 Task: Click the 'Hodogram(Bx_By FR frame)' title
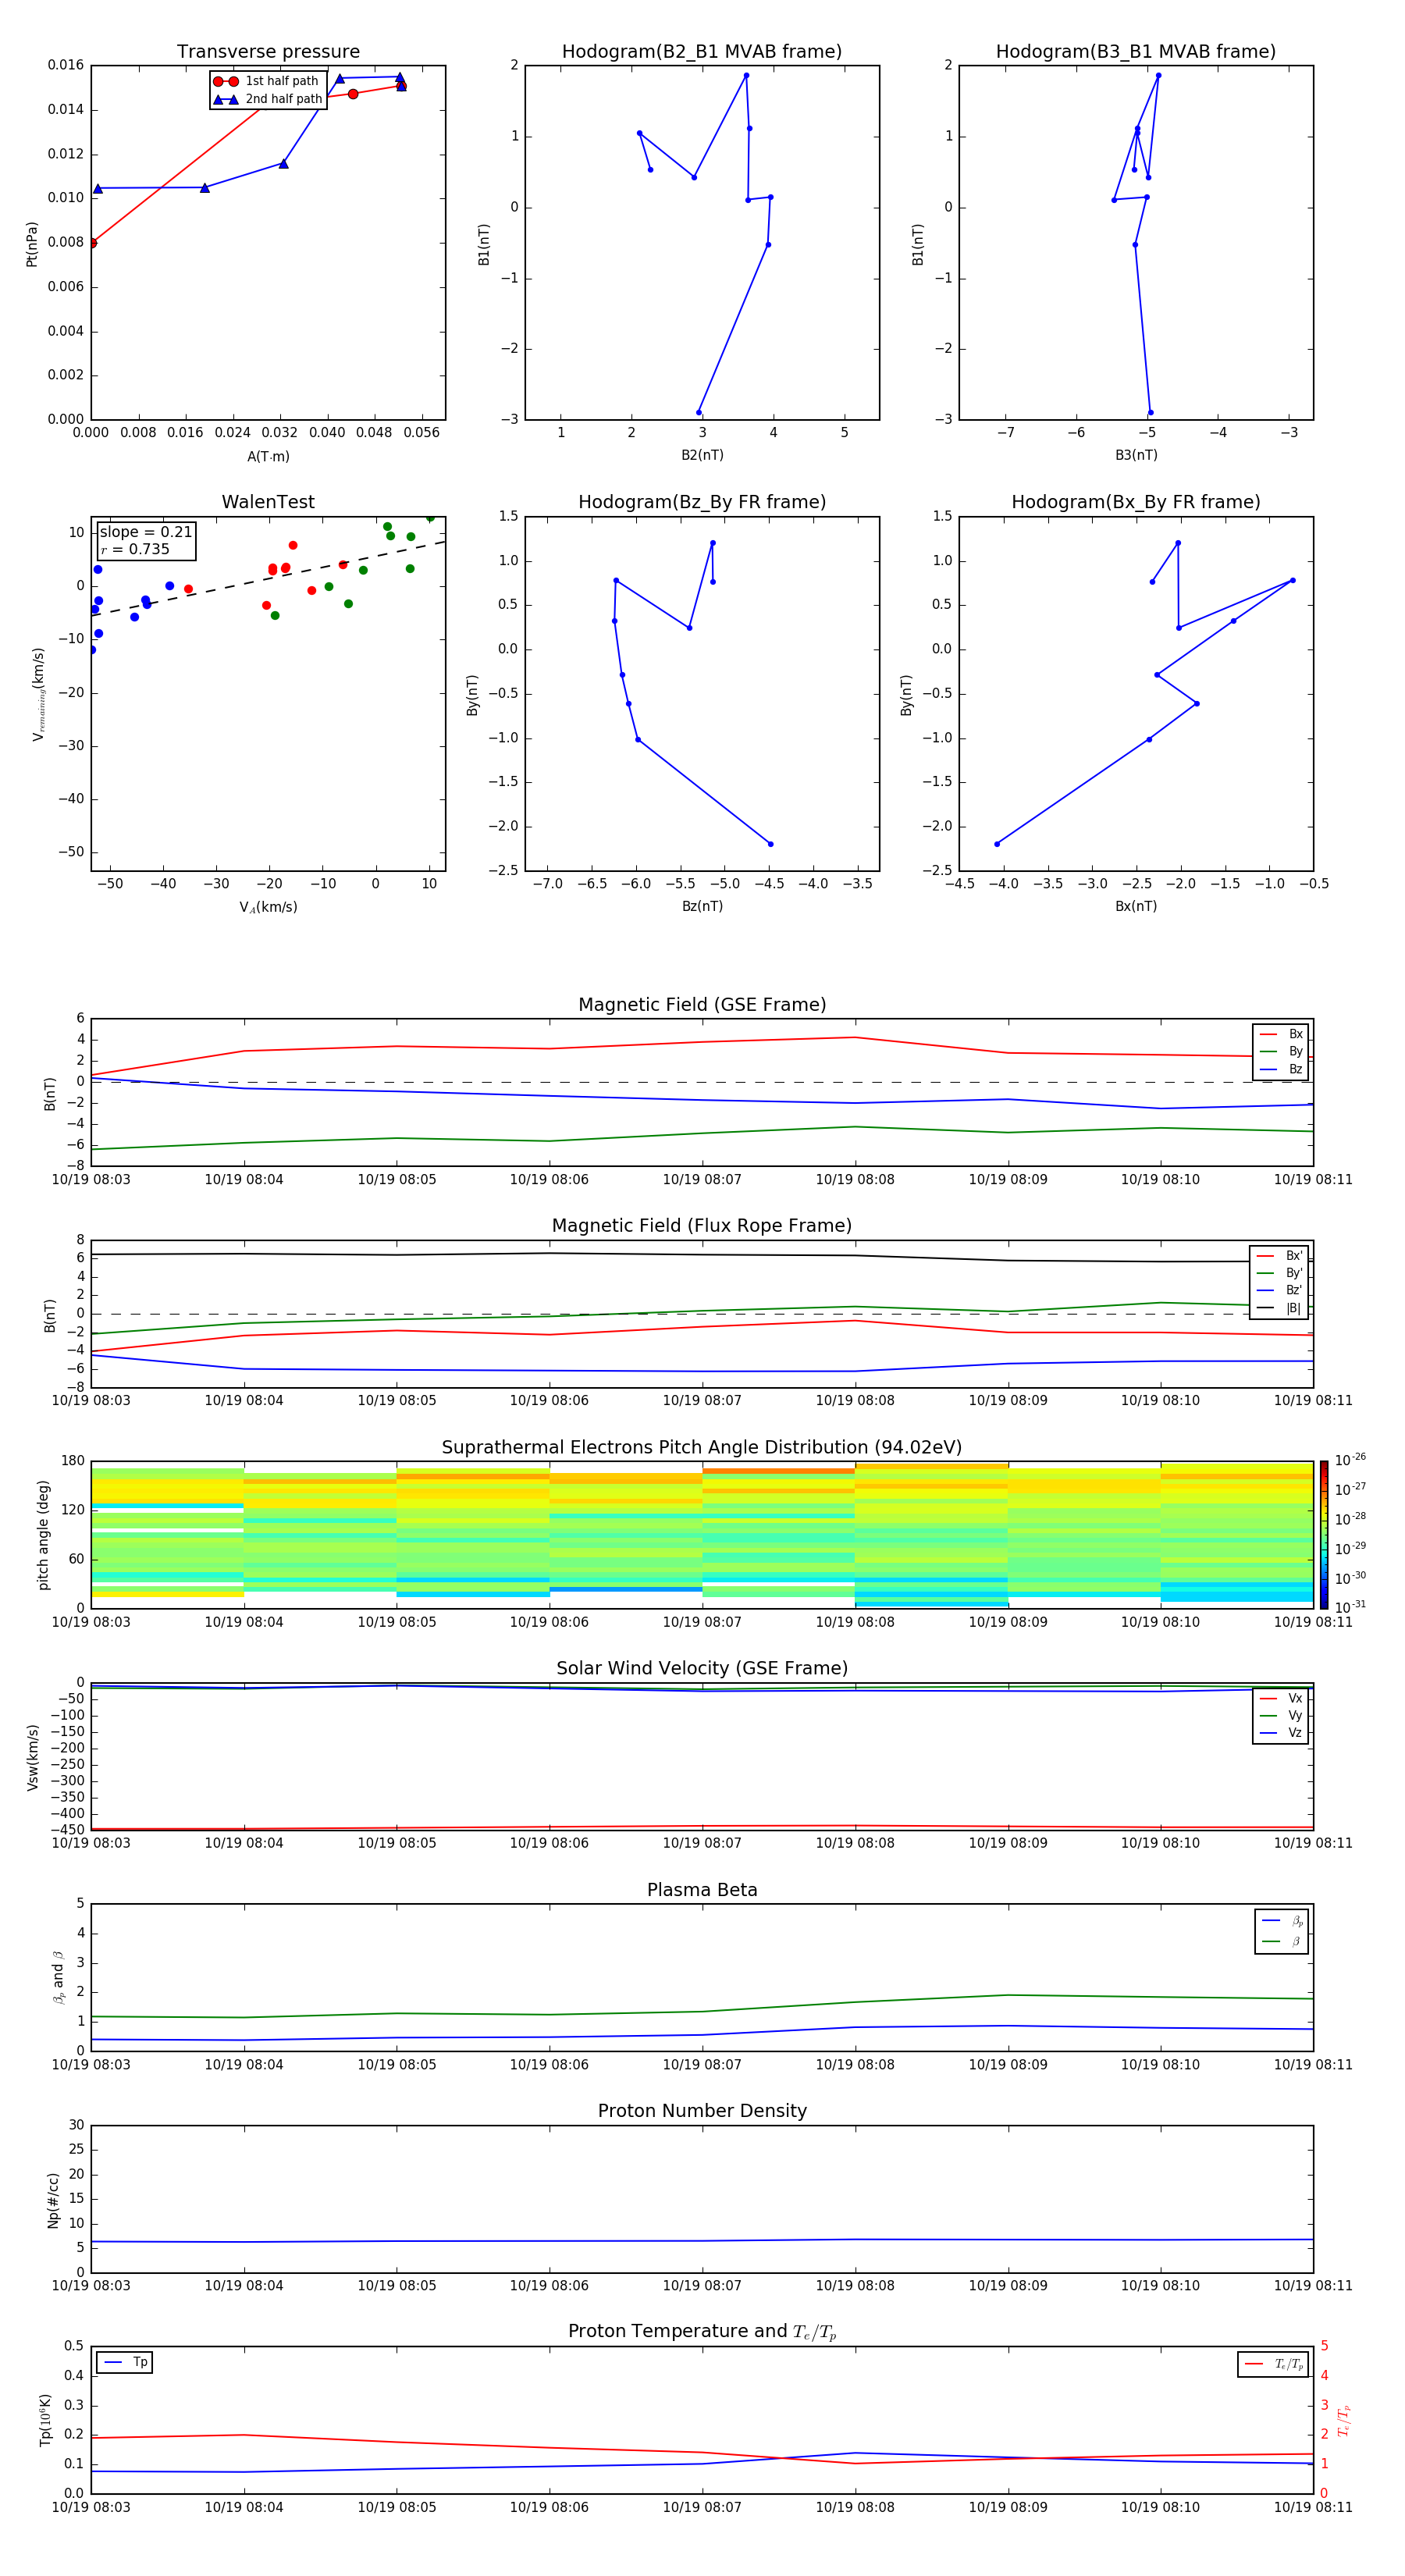coord(1136,502)
